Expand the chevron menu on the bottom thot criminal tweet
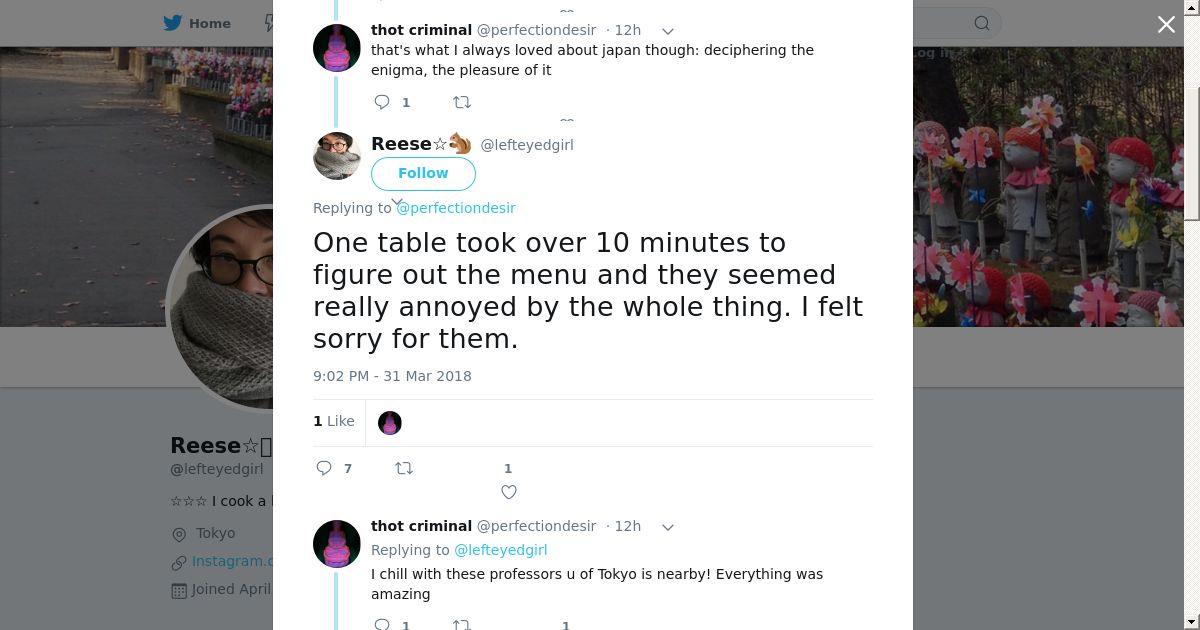 (x=668, y=527)
